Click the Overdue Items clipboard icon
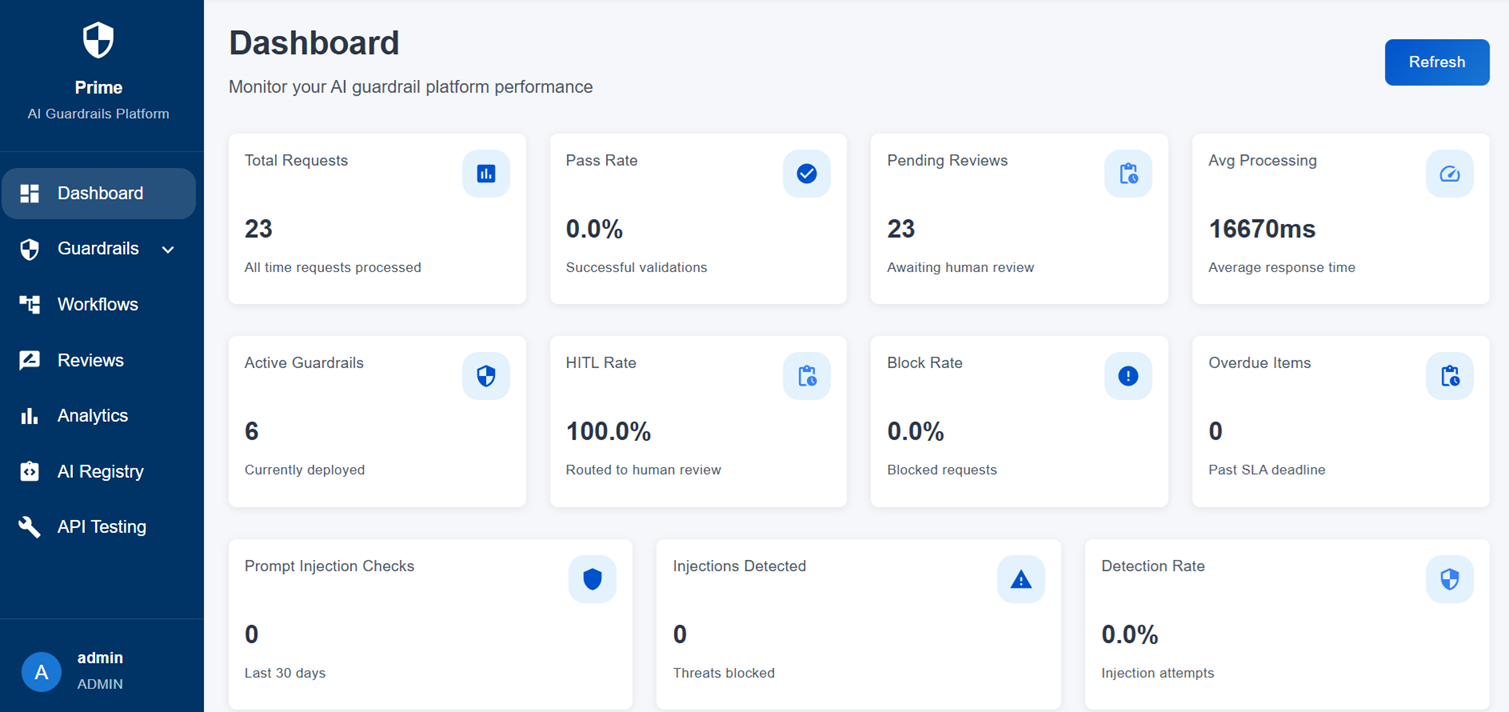This screenshot has width=1509, height=712. (x=1449, y=375)
